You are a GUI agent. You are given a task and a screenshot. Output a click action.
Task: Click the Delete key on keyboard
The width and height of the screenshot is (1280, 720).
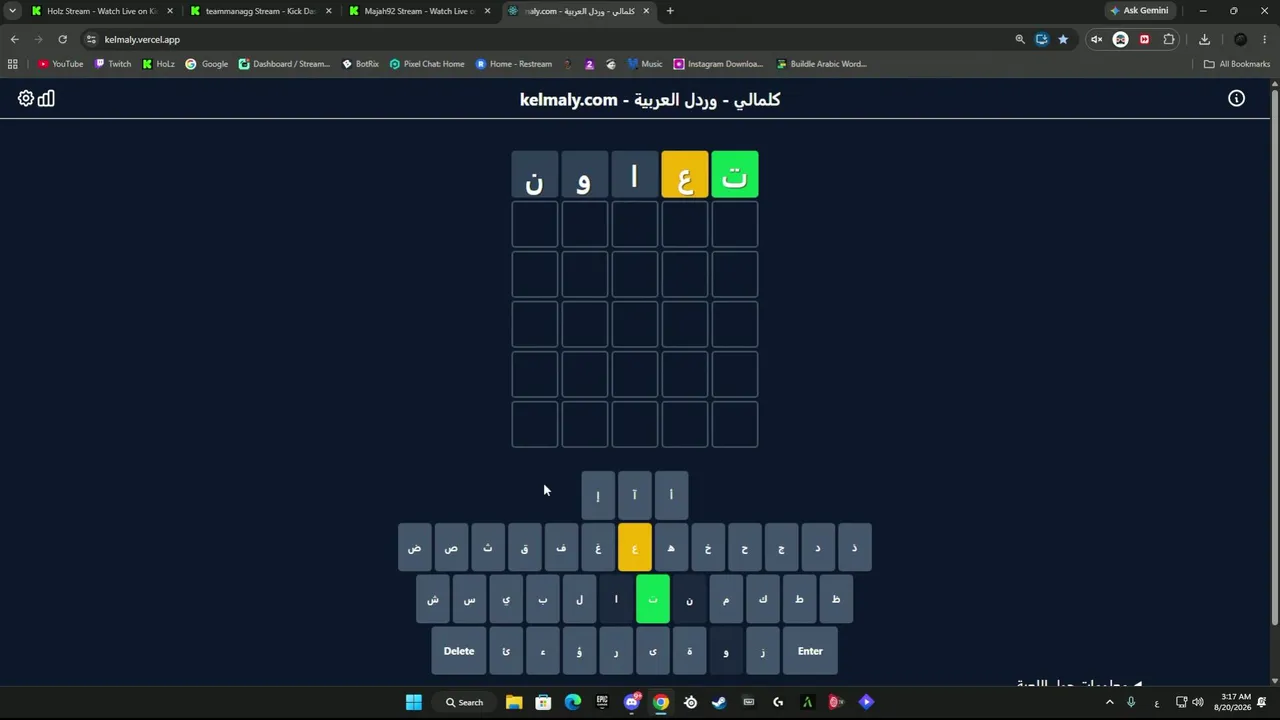click(459, 651)
